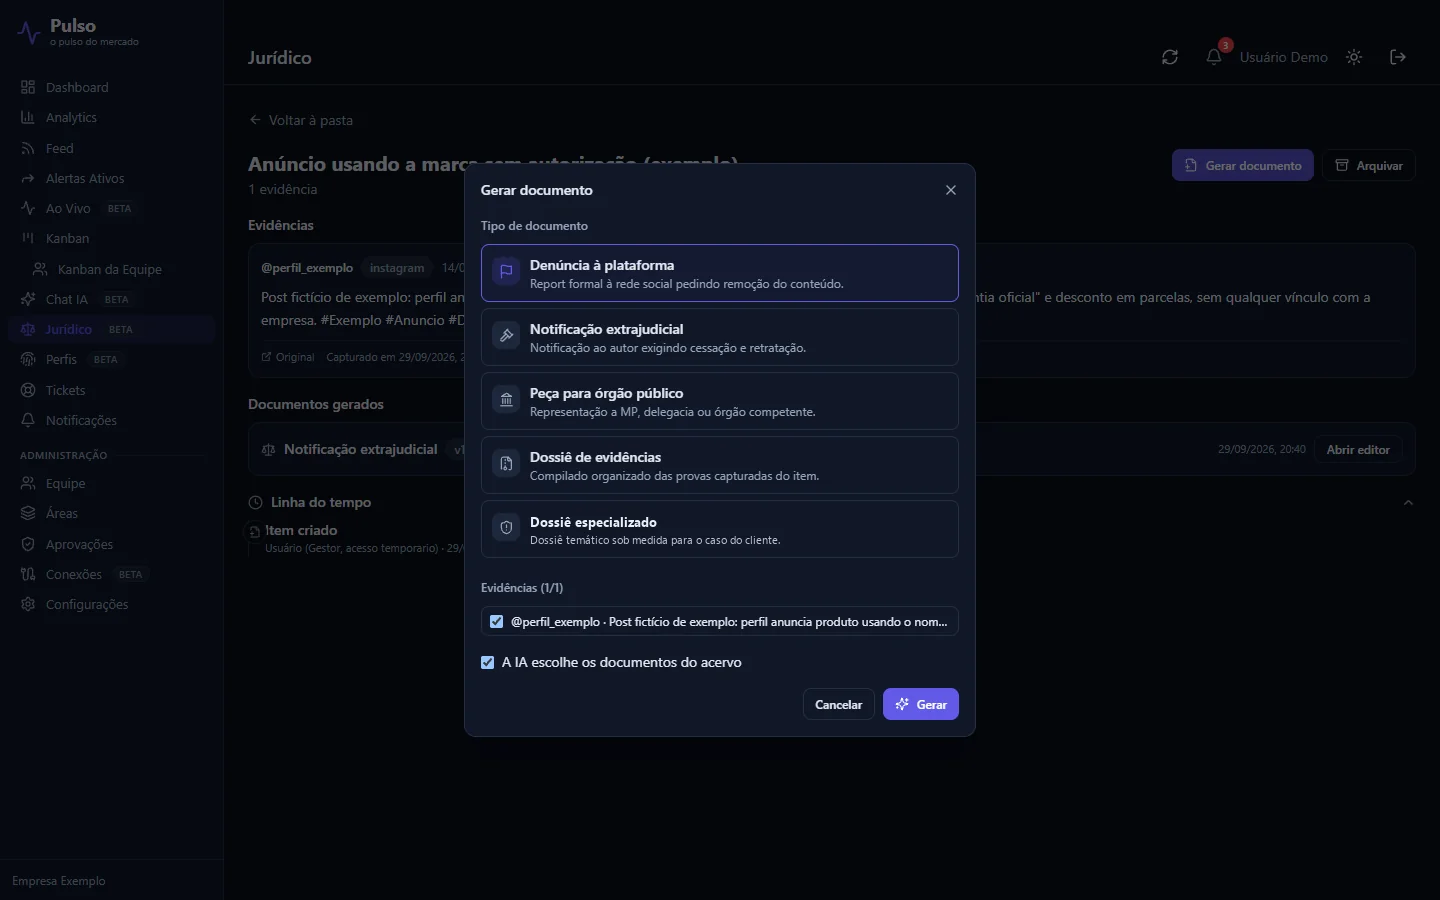Click the Configurações gear icon
Screen dimensions: 1440x900
(x=28, y=604)
